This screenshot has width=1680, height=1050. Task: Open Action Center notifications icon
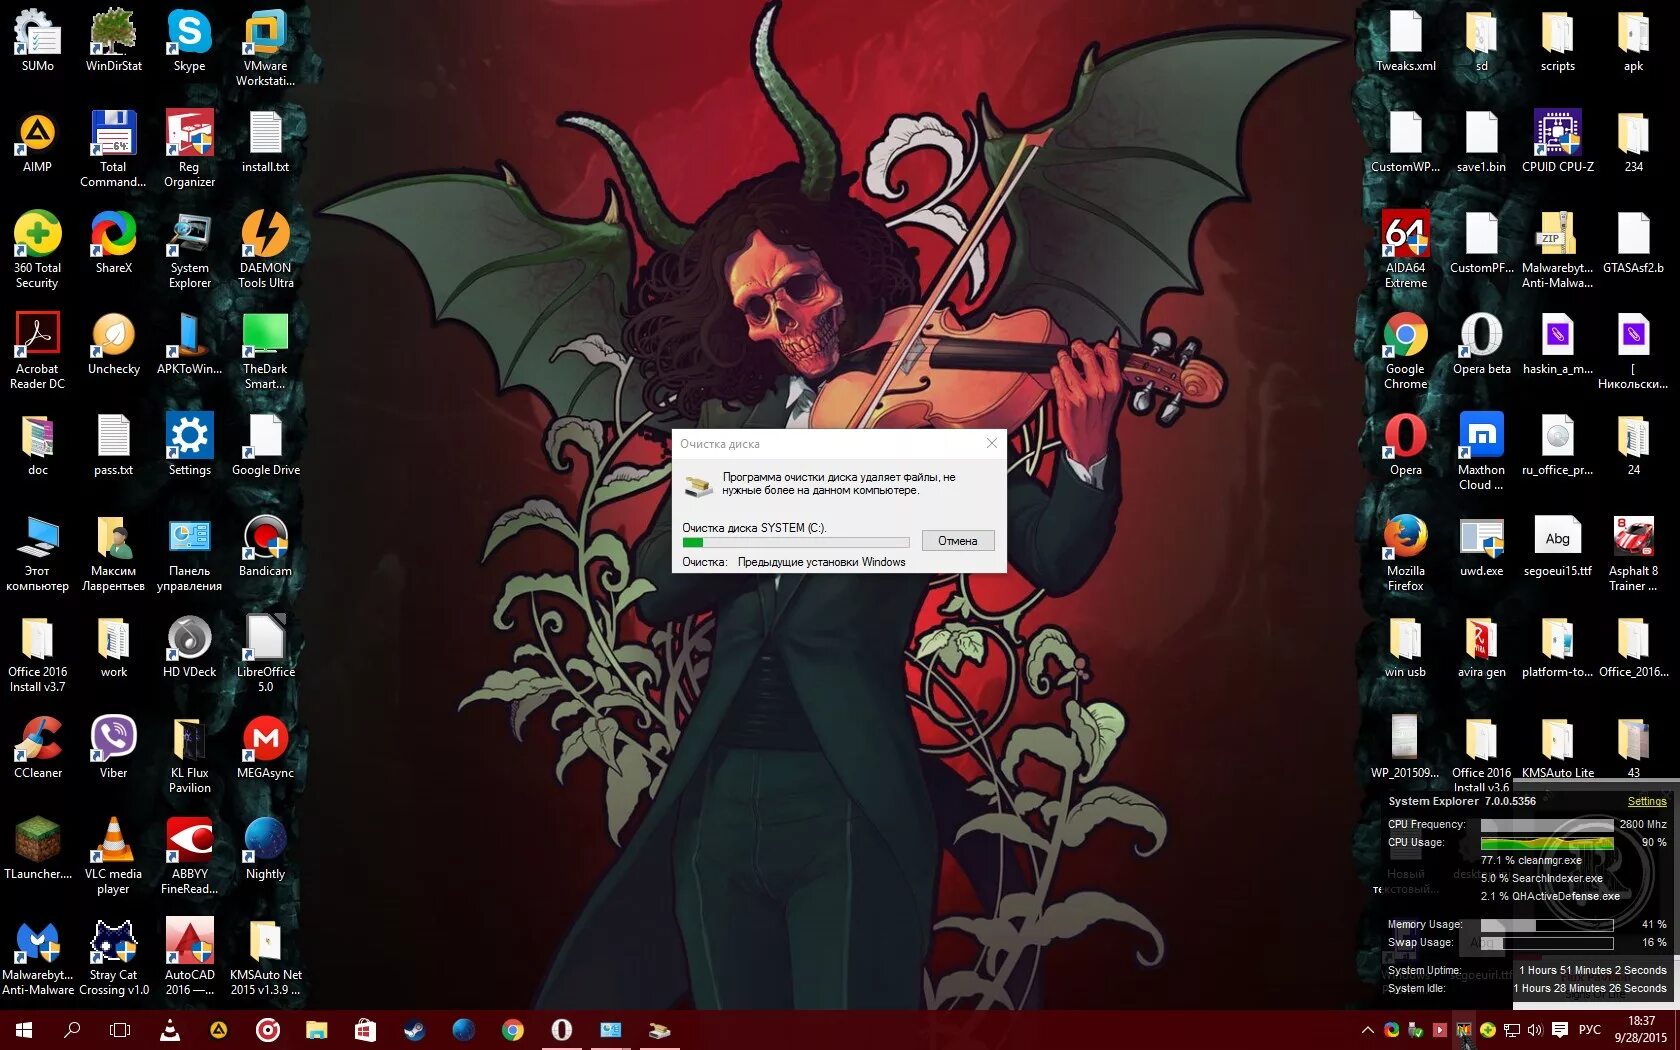tap(1559, 1030)
